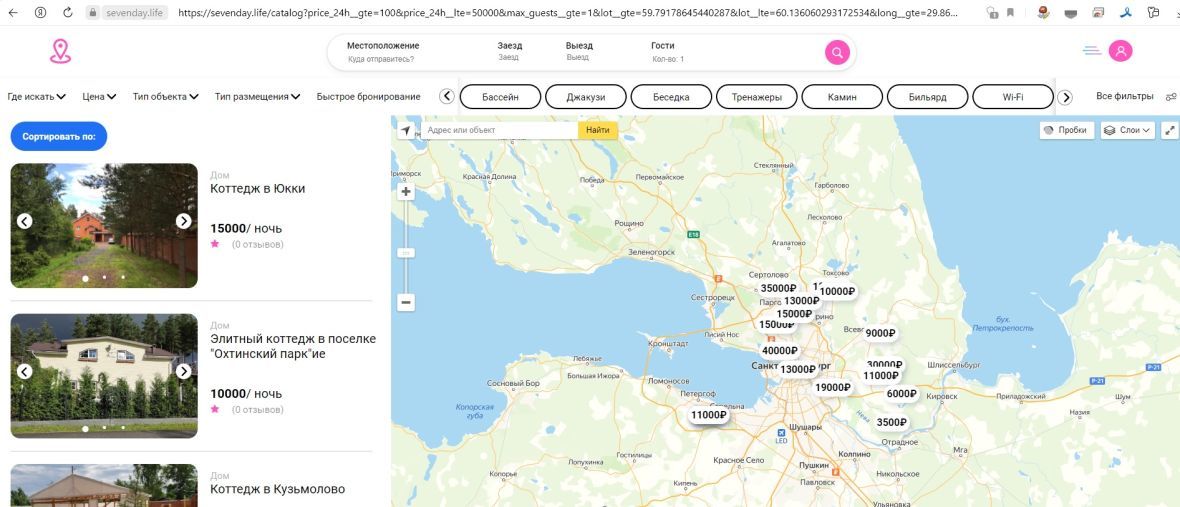
Task: Open Все фильтры all filters
Action: tap(1124, 96)
